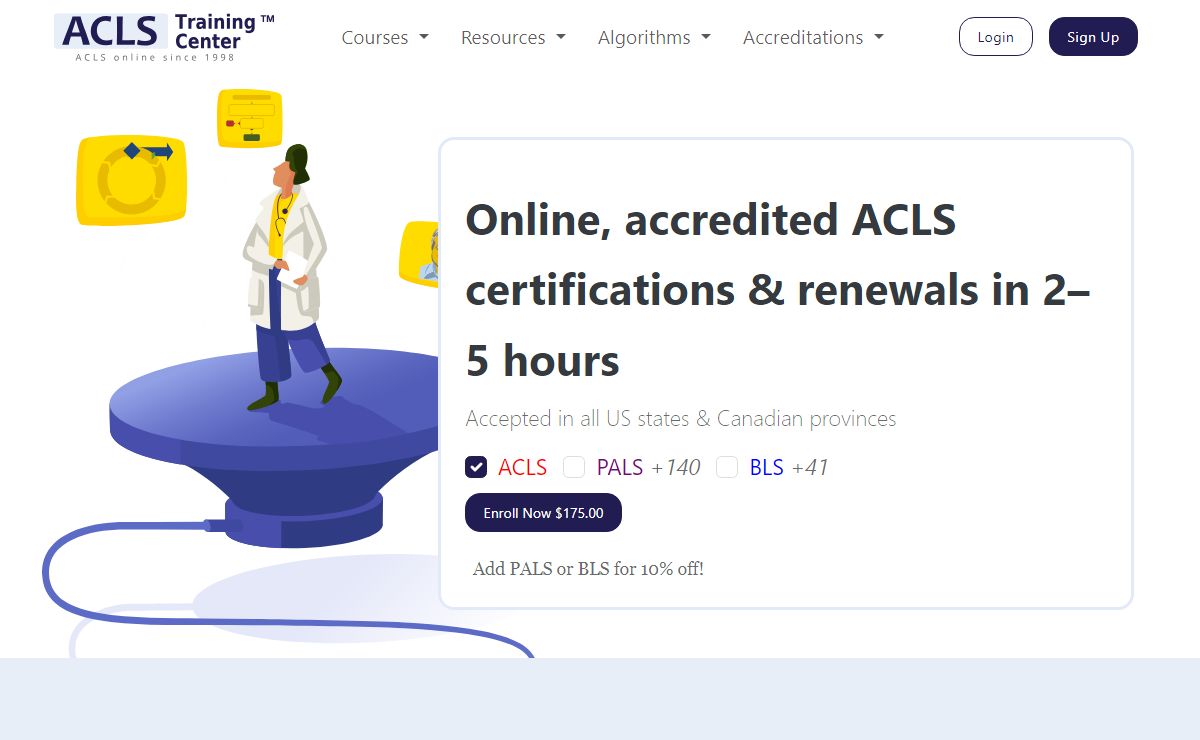
Task: Click the yellow flowchart algorithm icon
Action: coord(250,119)
